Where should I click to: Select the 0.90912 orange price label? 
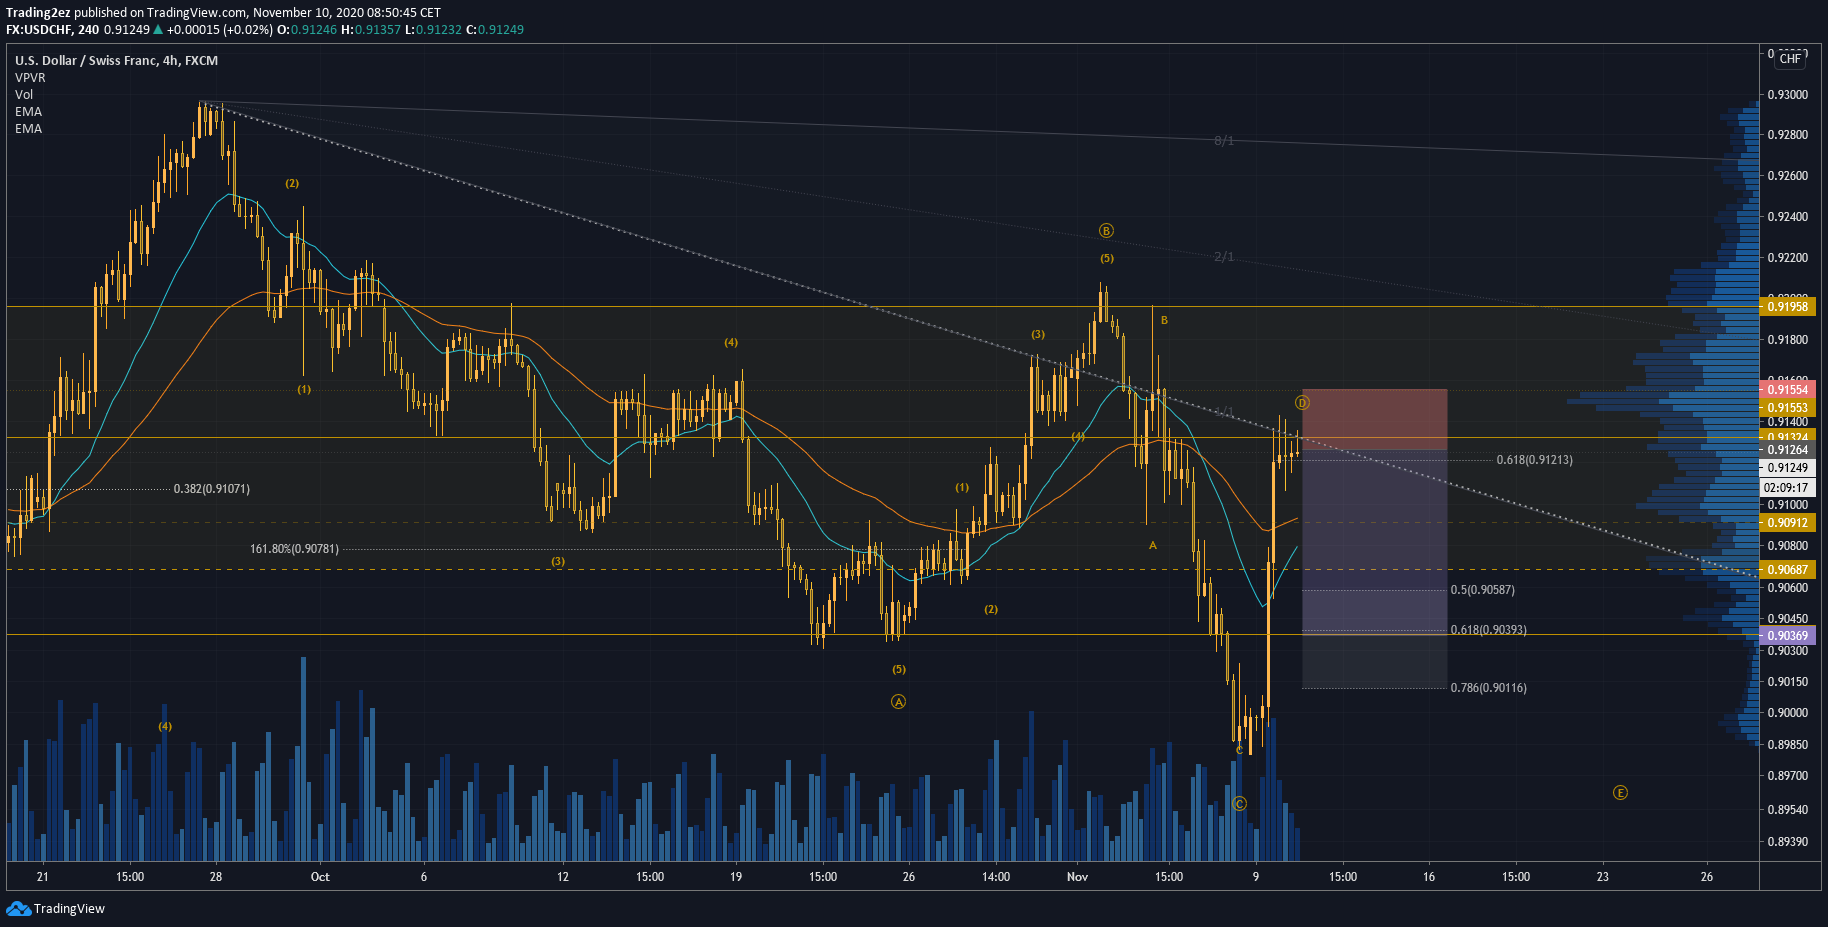click(x=1787, y=523)
